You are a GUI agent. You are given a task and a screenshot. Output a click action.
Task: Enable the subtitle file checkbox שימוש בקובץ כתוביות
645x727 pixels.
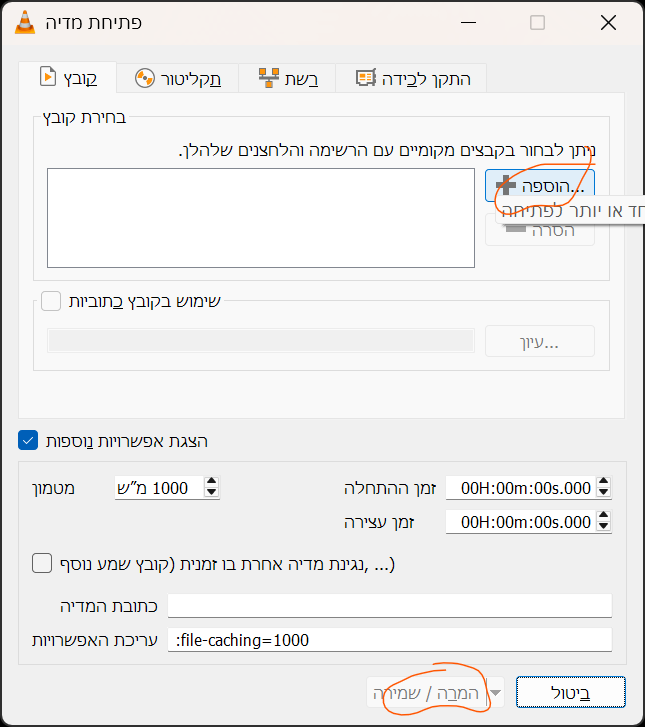[51, 301]
